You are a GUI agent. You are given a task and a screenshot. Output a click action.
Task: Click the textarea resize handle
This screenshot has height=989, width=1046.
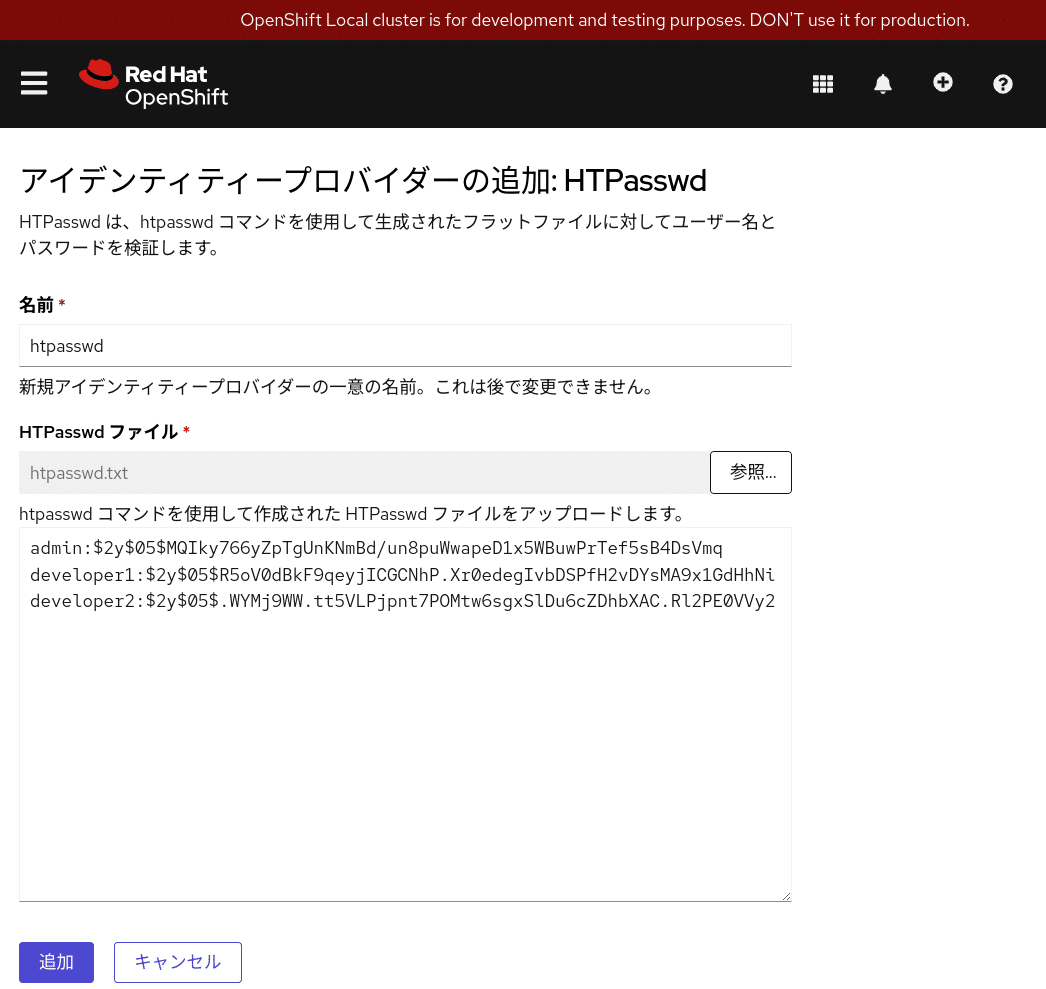pyautogui.click(x=786, y=895)
